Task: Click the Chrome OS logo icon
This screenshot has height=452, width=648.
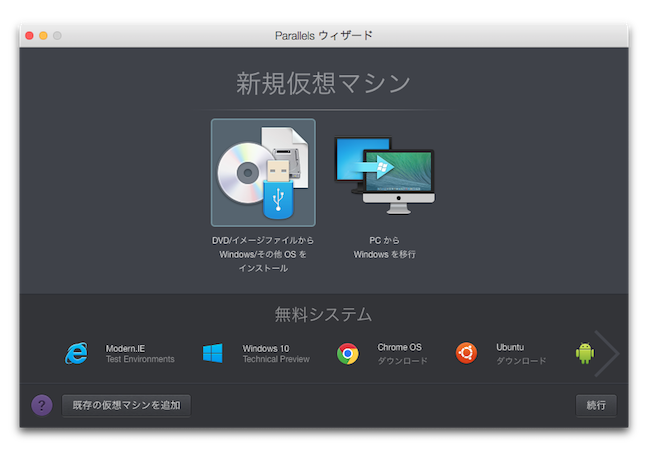Action: 348,354
